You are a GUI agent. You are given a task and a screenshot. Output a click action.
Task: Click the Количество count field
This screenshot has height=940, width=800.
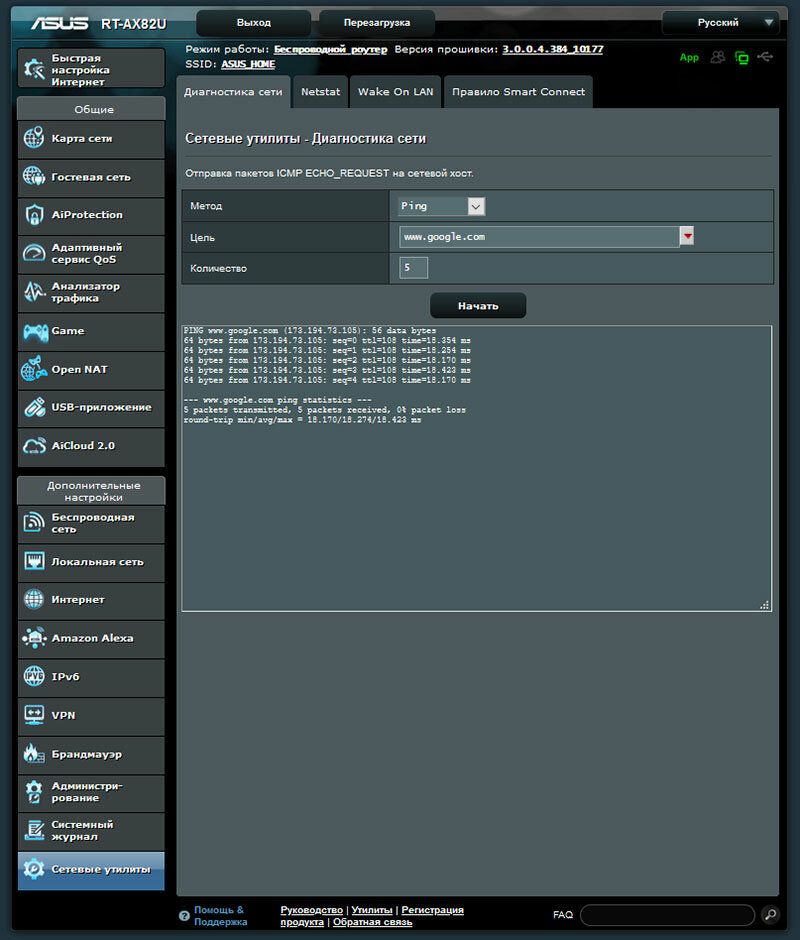point(414,267)
